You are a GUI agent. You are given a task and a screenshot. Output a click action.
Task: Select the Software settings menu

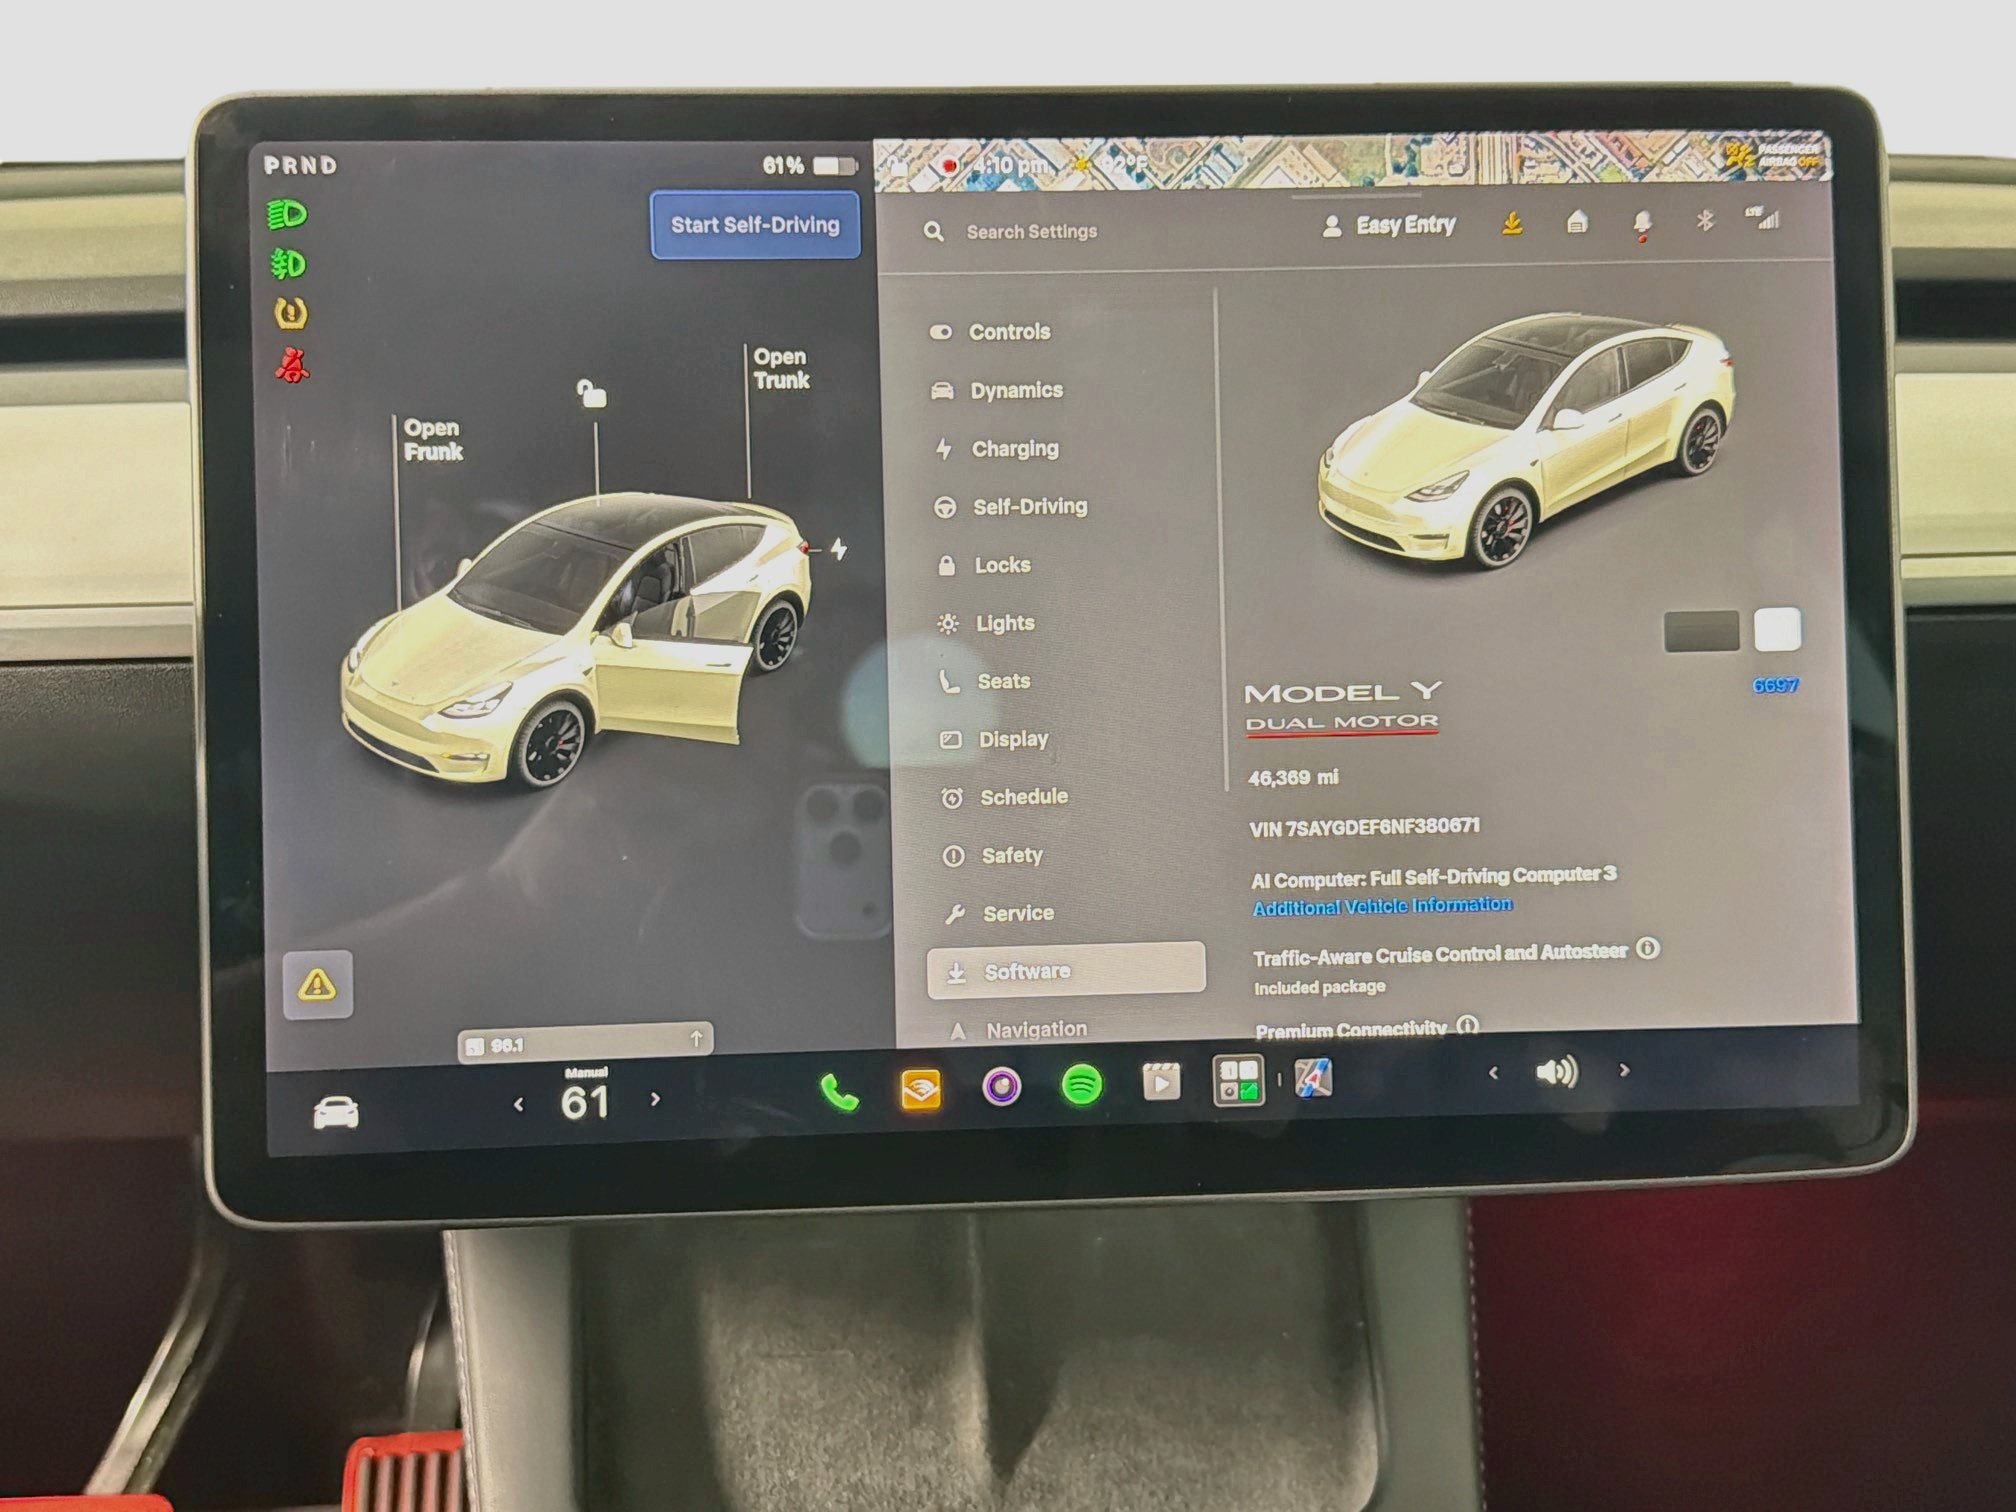[x=1066, y=970]
